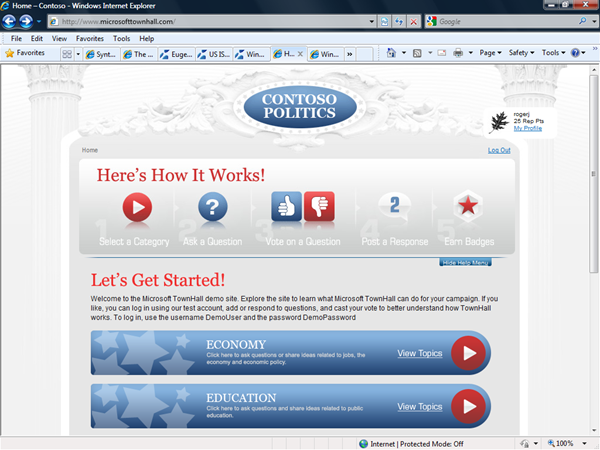Viewport: 600px width, 450px height.
Task: Open the File menu
Action: click(16, 39)
